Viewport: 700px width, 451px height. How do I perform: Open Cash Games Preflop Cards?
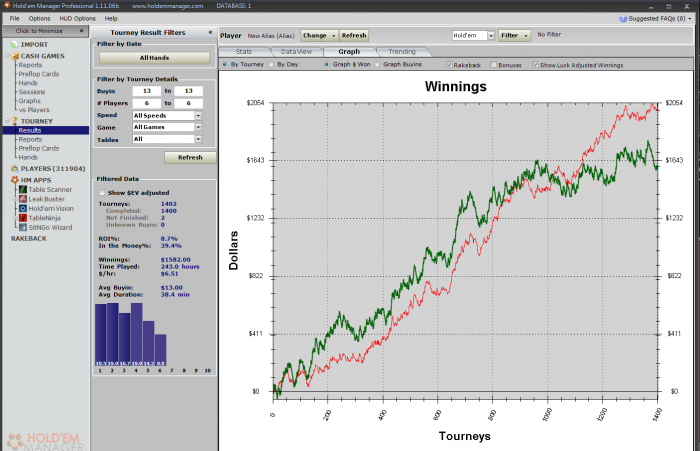coord(39,74)
